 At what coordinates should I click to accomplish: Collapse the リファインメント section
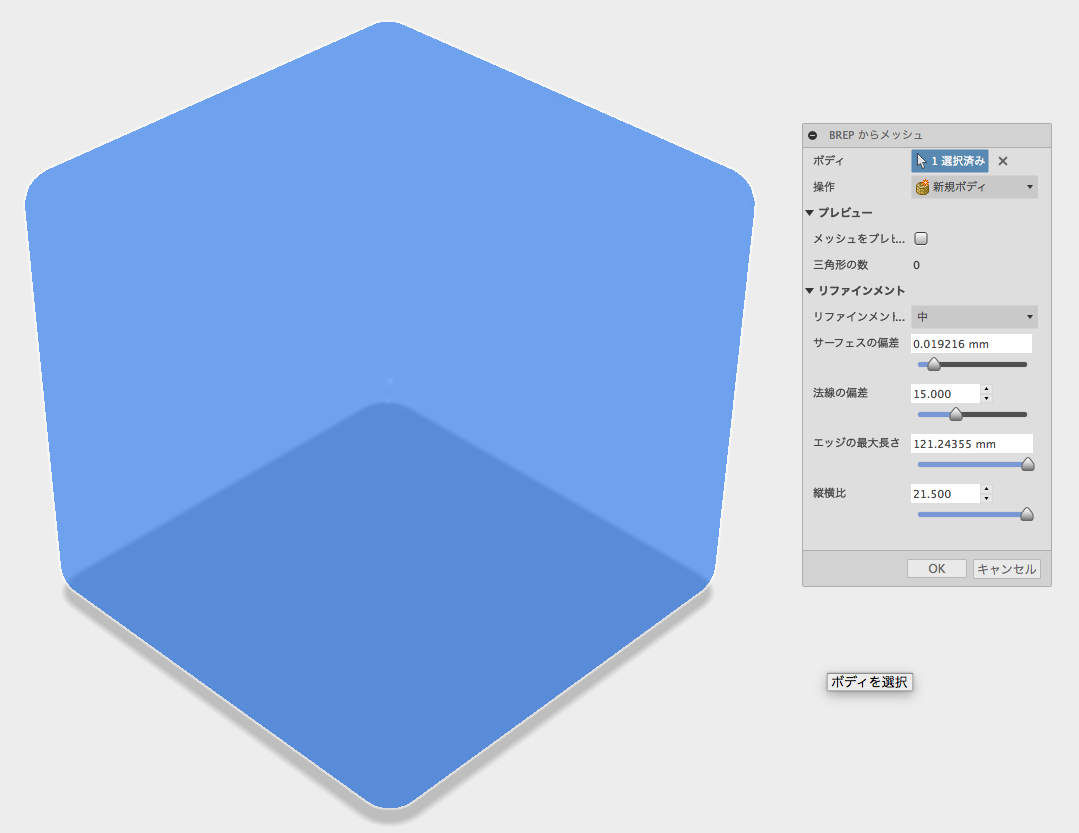coord(809,290)
